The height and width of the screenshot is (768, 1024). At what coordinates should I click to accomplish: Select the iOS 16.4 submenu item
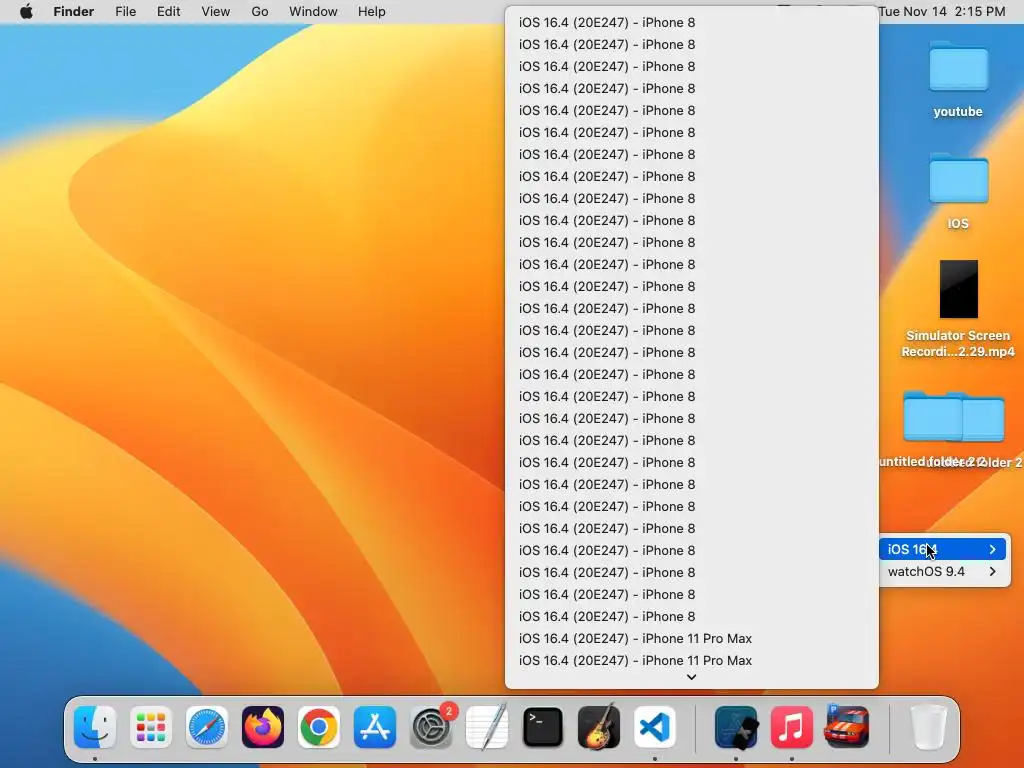click(942, 549)
